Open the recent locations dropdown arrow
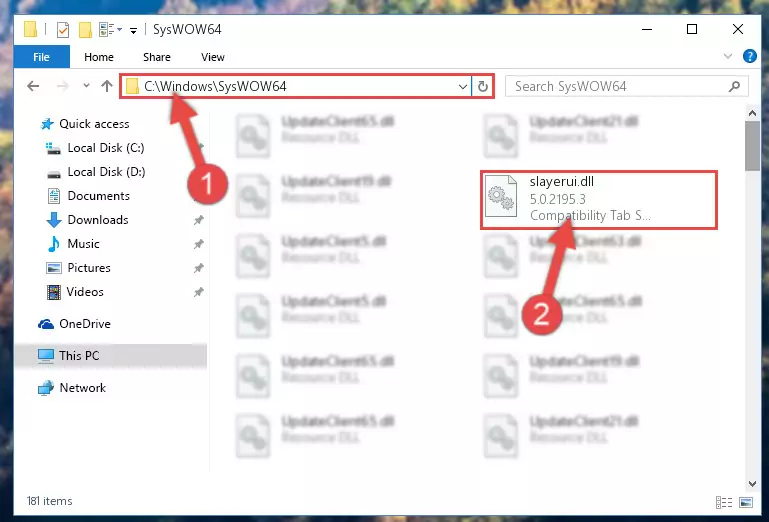Image resolution: width=769 pixels, height=522 pixels. (86, 85)
